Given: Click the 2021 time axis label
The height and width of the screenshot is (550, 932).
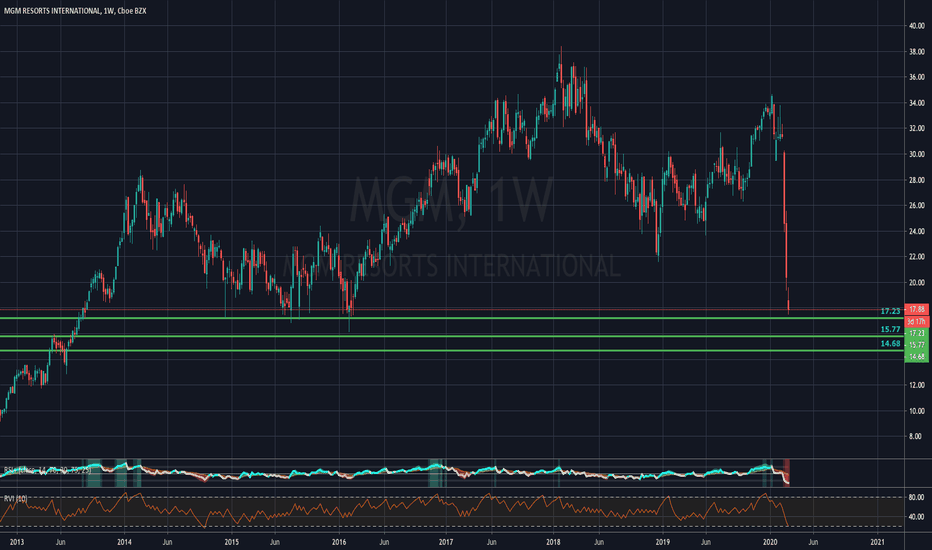Looking at the screenshot, I should point(877,542).
